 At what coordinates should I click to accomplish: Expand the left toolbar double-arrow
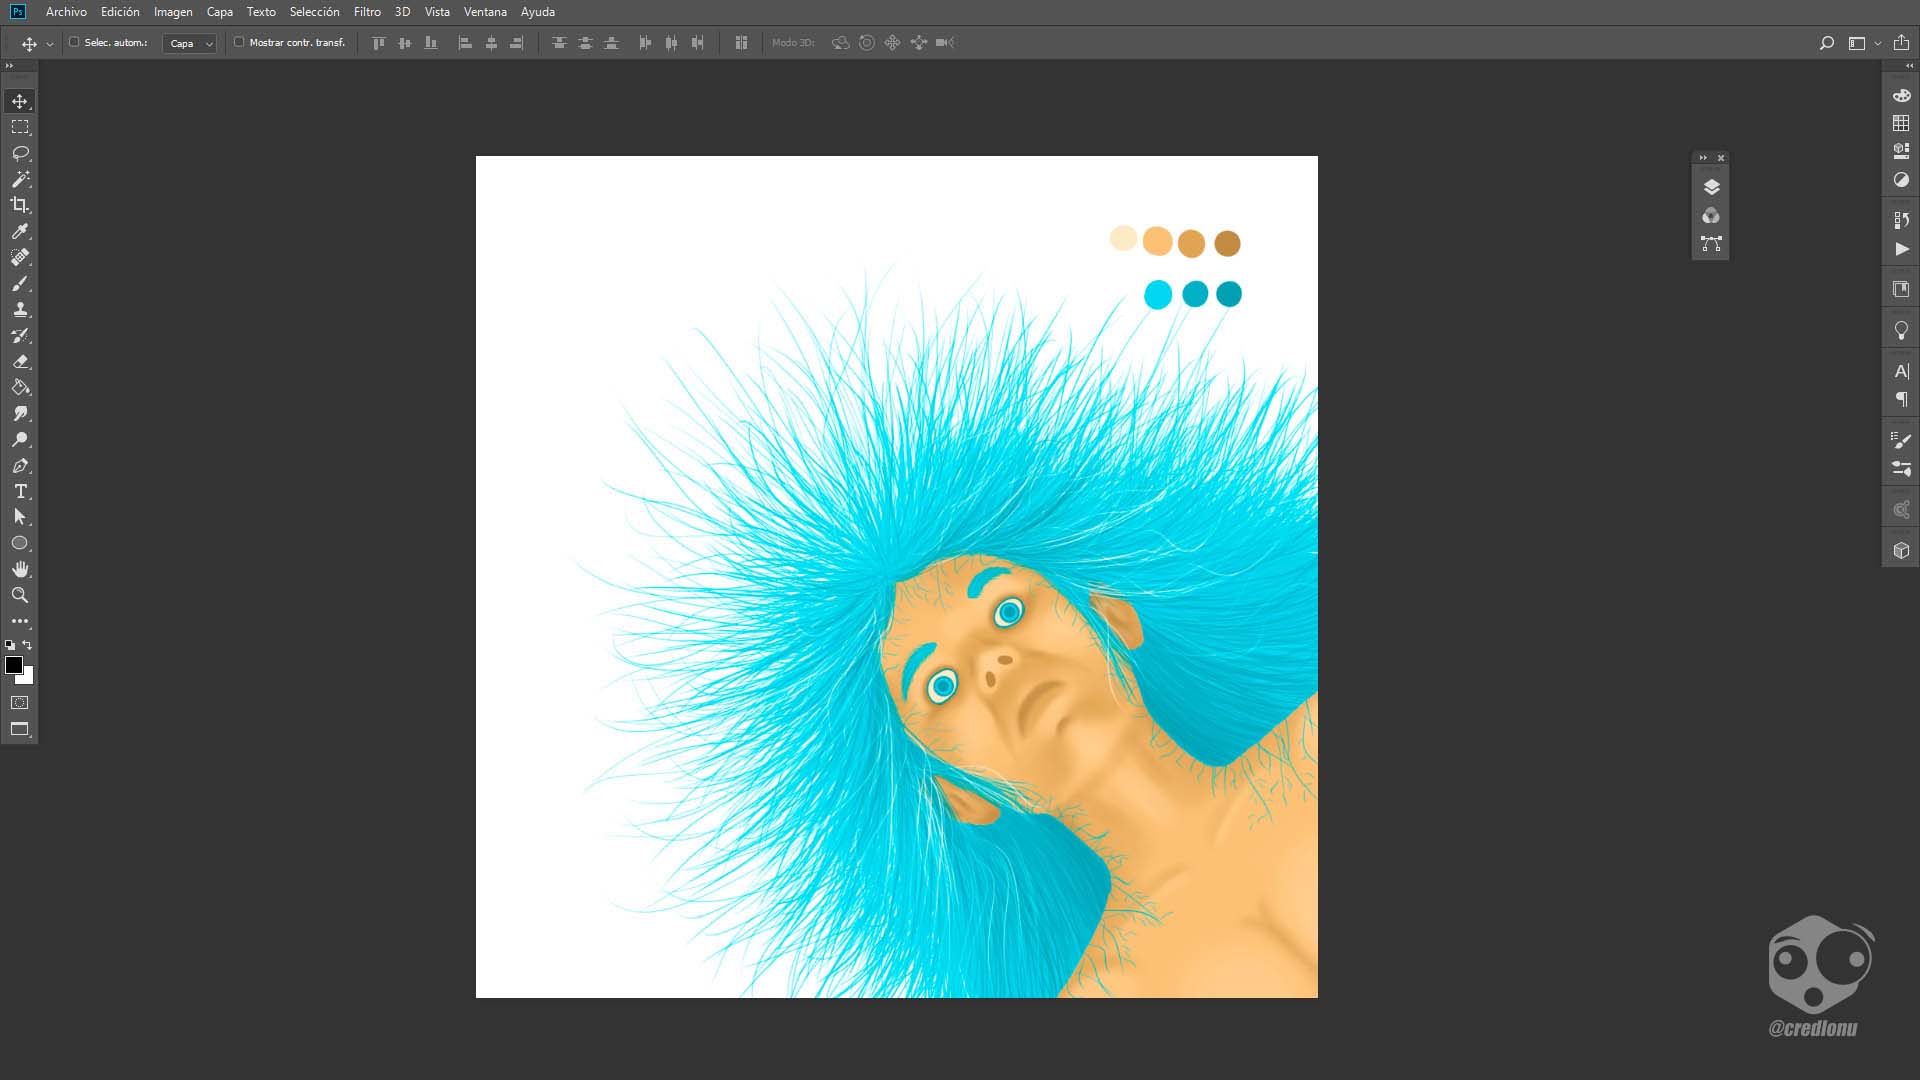[x=9, y=66]
